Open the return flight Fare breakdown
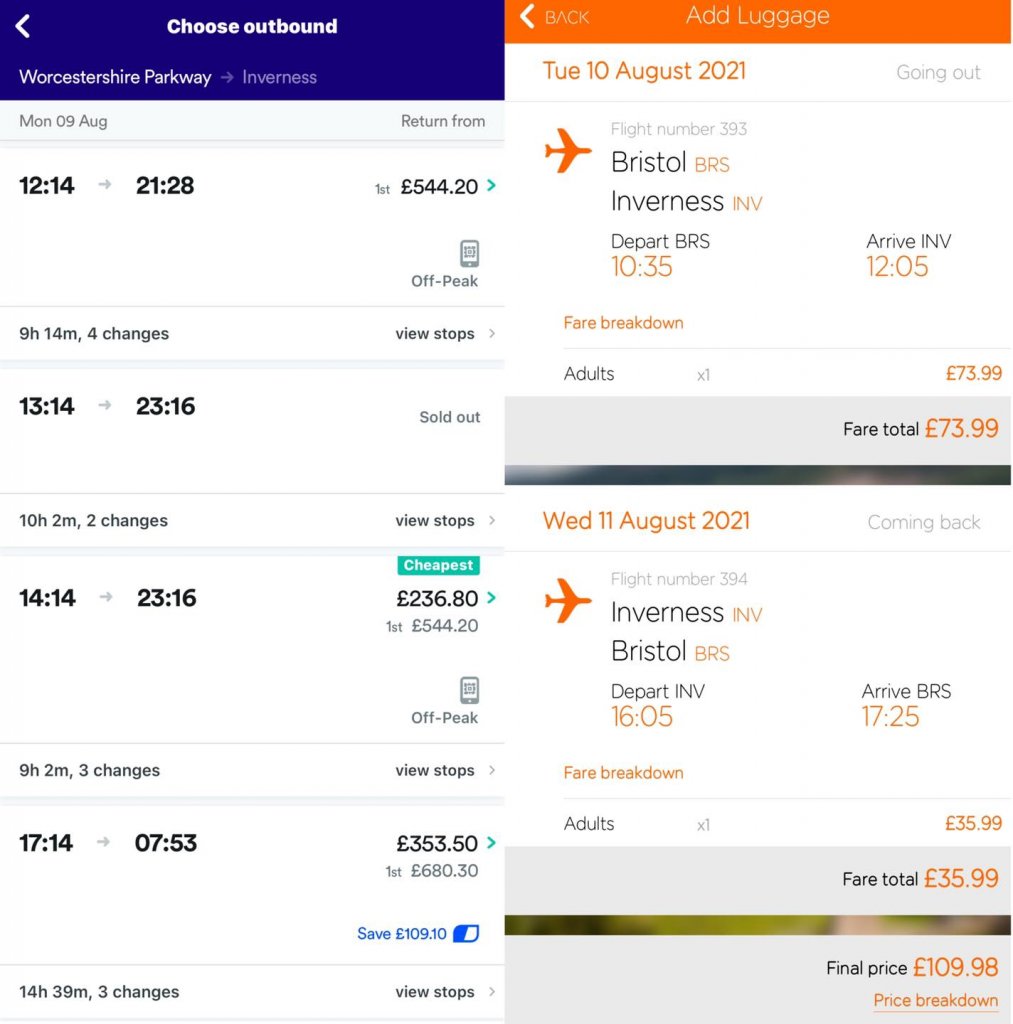1013x1024 pixels. point(623,773)
